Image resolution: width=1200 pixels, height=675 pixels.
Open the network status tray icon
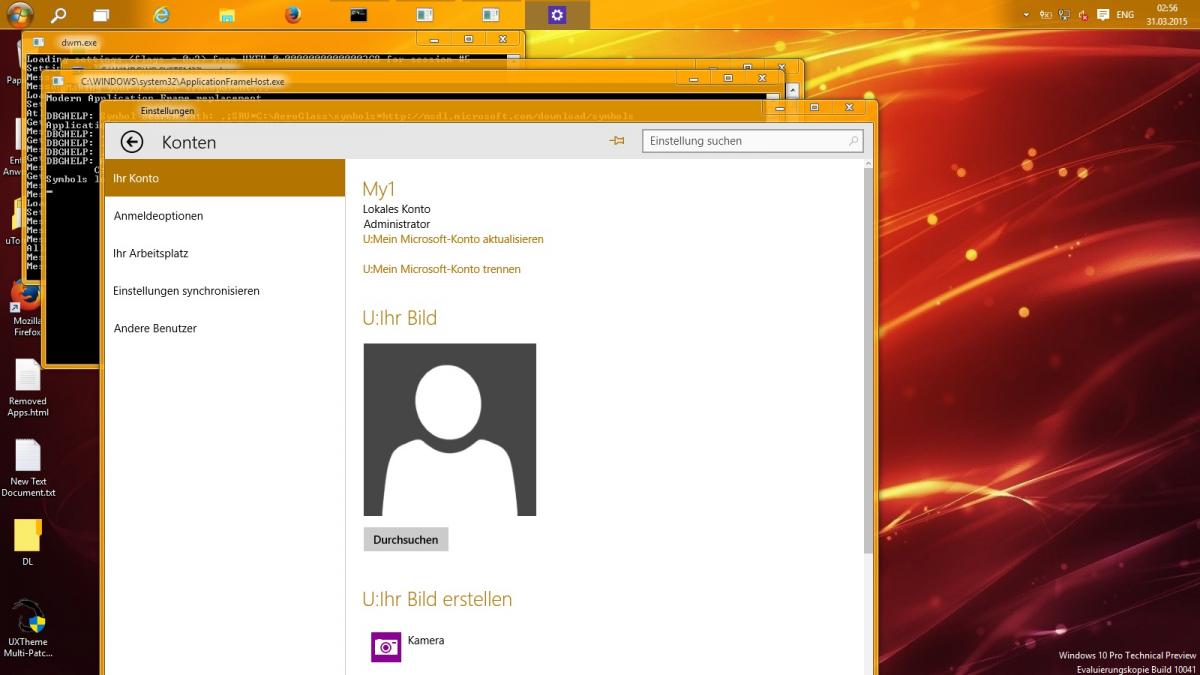click(1065, 15)
